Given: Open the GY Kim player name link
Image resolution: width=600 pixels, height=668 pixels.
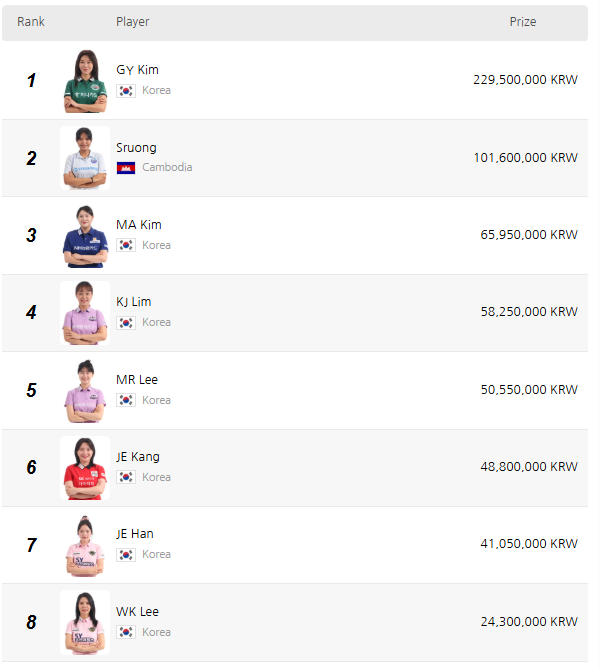Looking at the screenshot, I should [x=137, y=70].
